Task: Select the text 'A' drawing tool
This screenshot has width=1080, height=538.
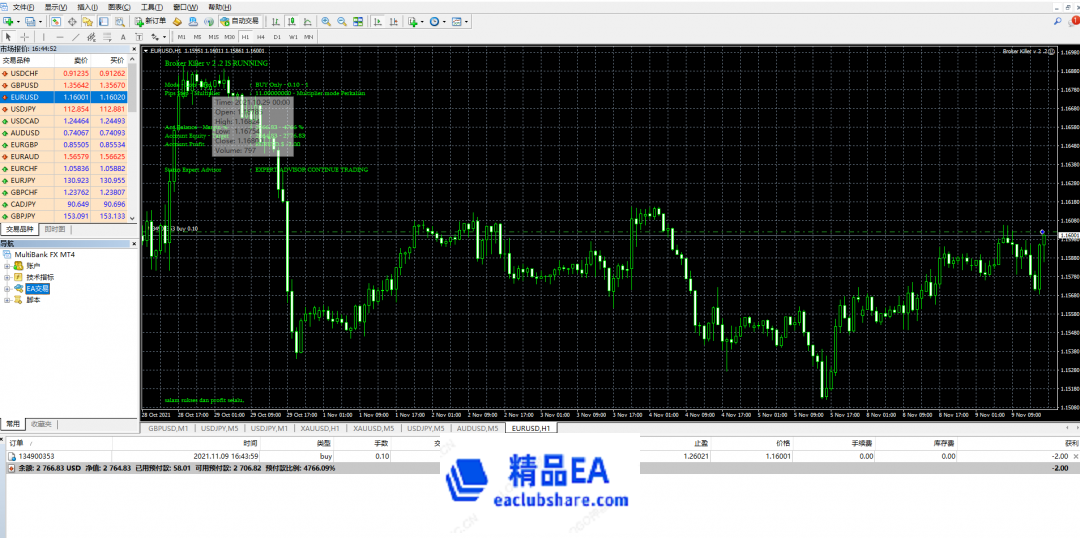Action: (x=123, y=37)
